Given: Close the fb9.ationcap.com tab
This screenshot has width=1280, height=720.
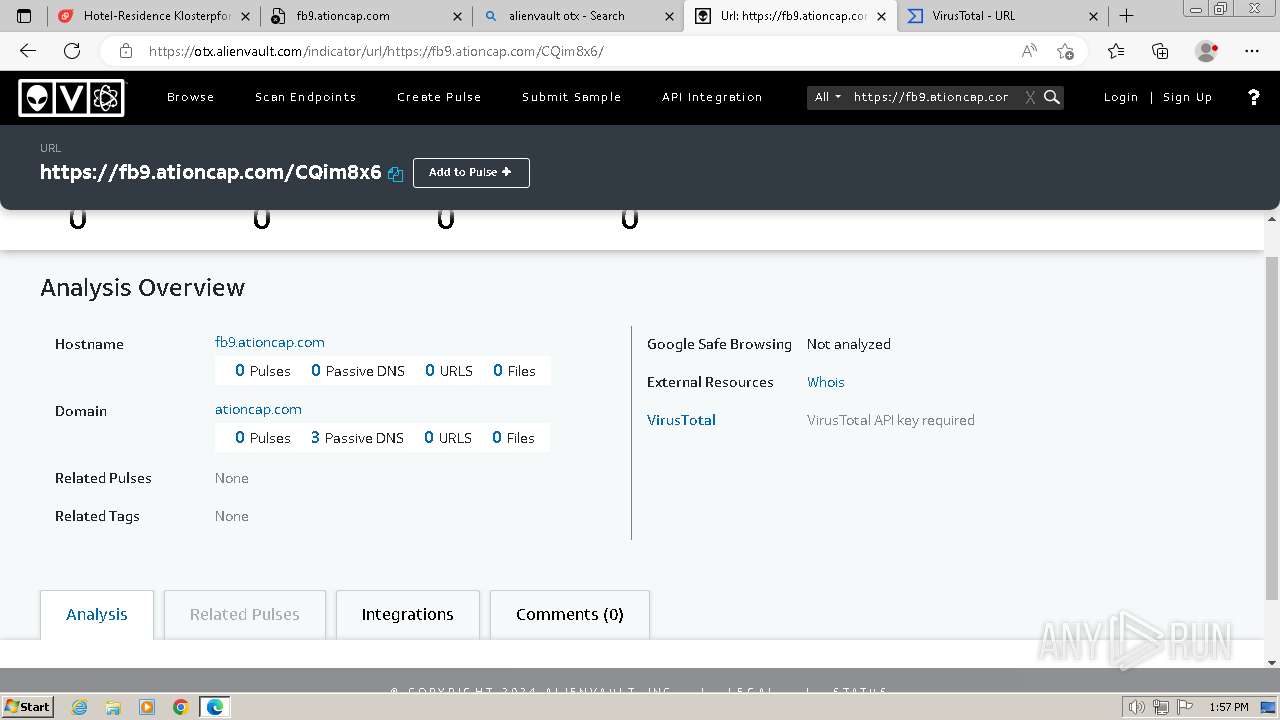Looking at the screenshot, I should (457, 16).
